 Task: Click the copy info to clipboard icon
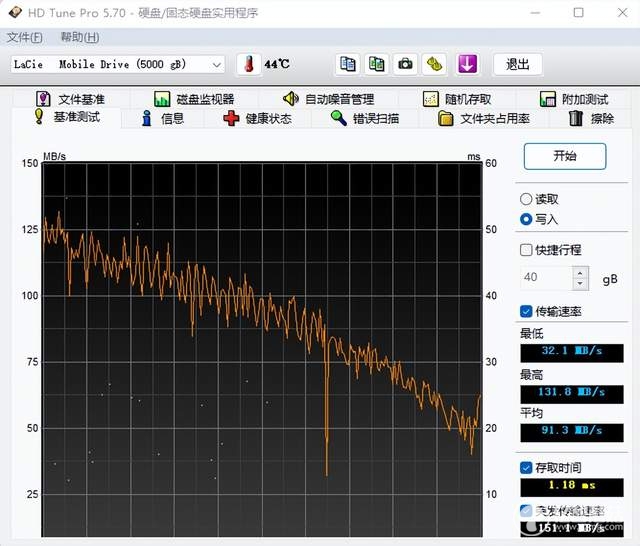348,64
